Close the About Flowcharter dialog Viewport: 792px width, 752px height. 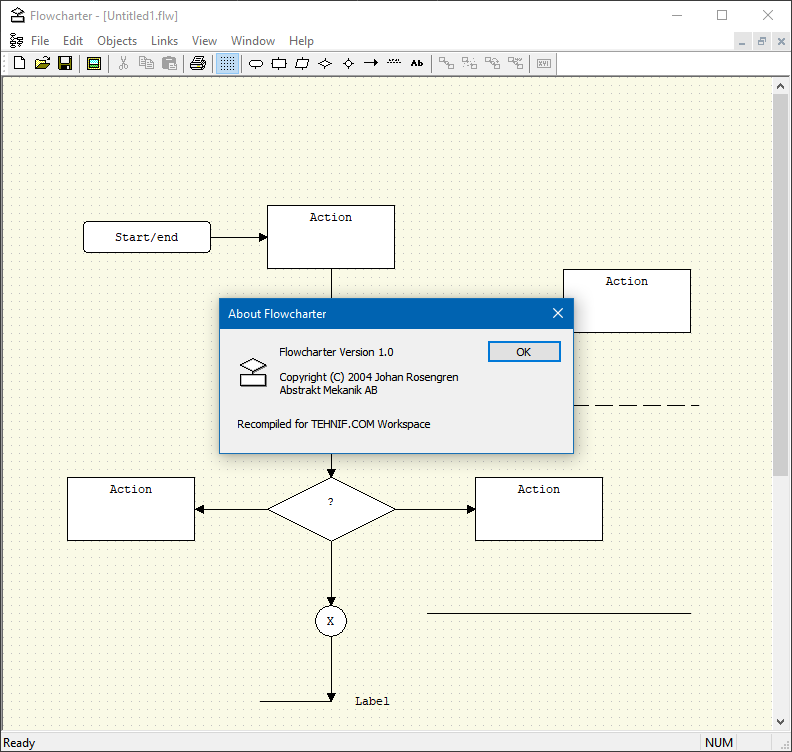[558, 313]
